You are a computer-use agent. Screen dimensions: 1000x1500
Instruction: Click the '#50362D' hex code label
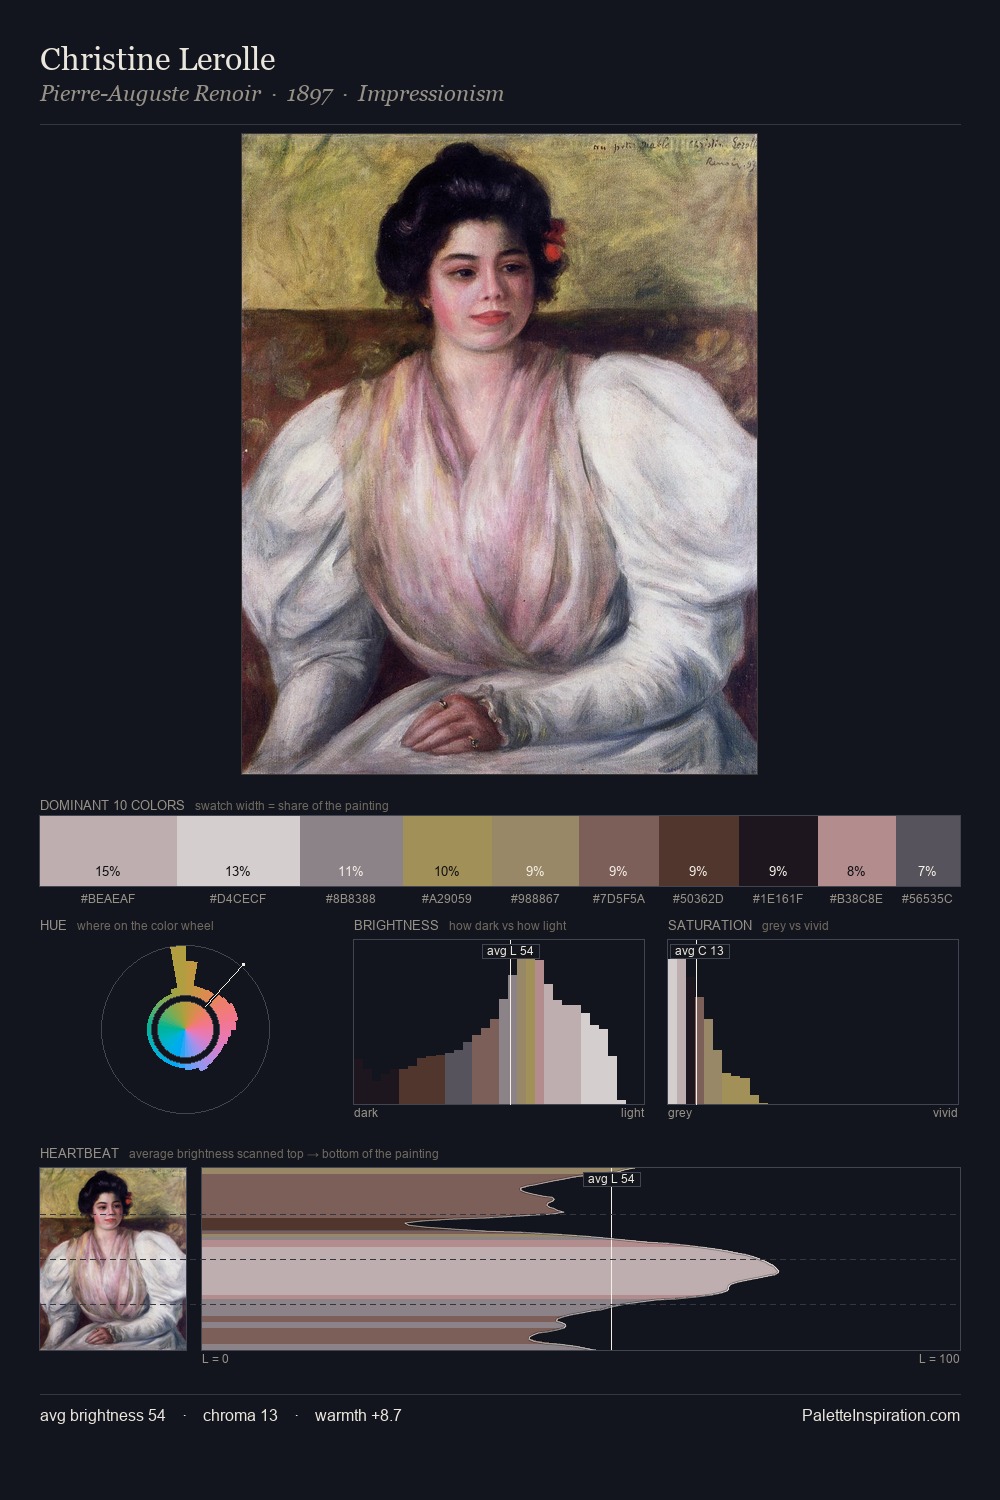point(698,899)
